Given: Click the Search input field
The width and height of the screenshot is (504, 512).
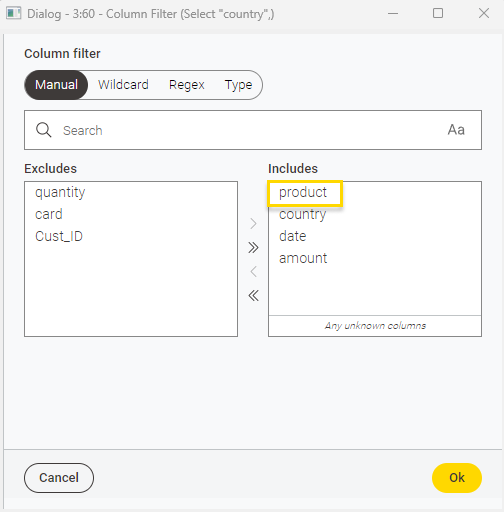Looking at the screenshot, I should (x=253, y=130).
